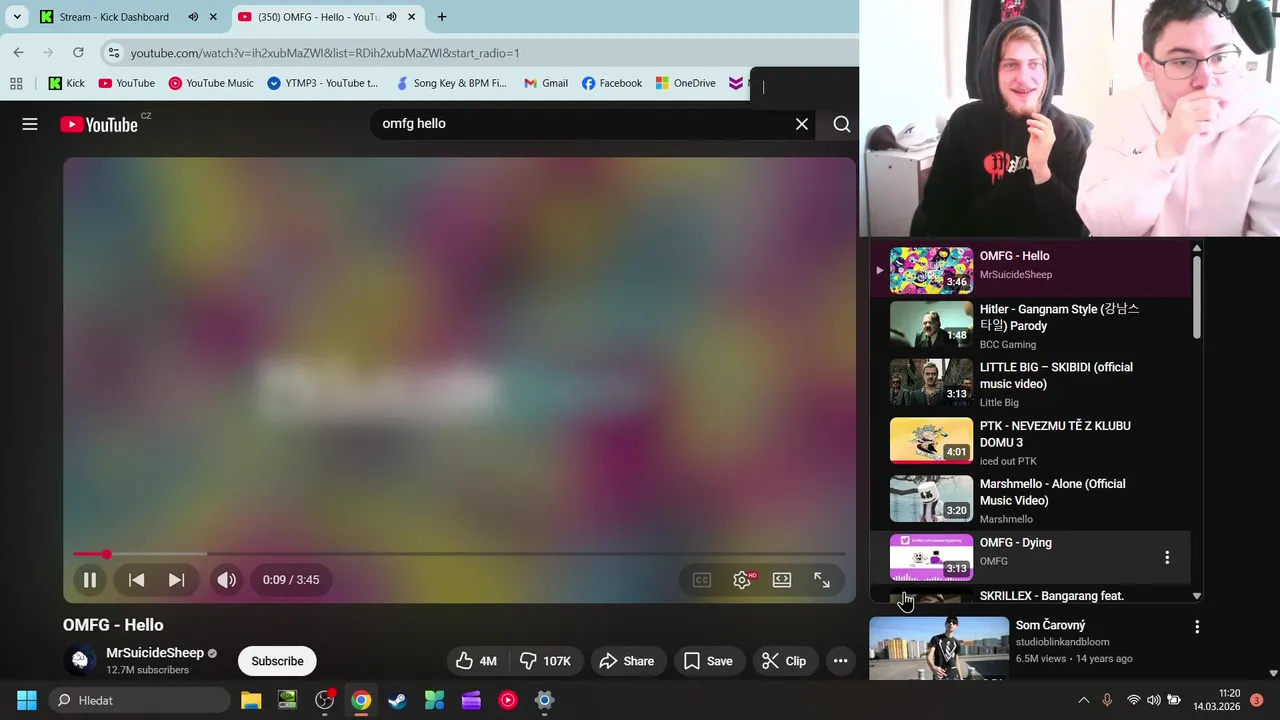Show hidden system tray icons
This screenshot has height=720, width=1280.
[1083, 700]
